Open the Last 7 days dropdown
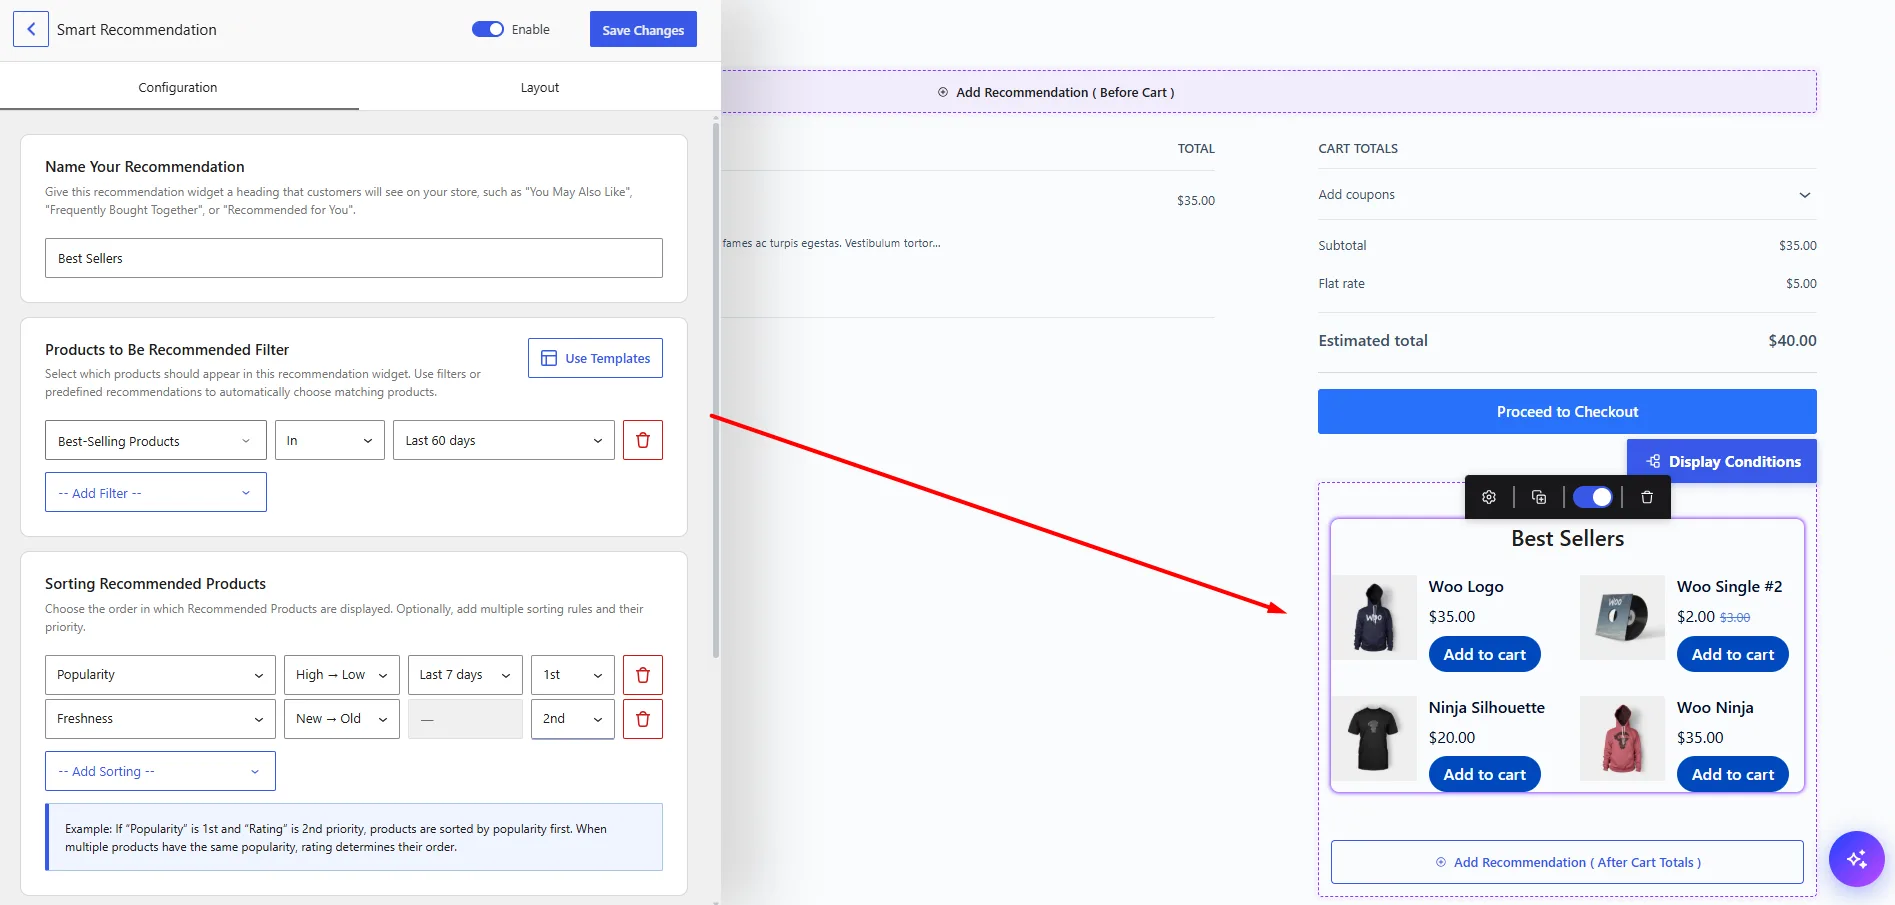The image size is (1895, 905). pyautogui.click(x=465, y=675)
